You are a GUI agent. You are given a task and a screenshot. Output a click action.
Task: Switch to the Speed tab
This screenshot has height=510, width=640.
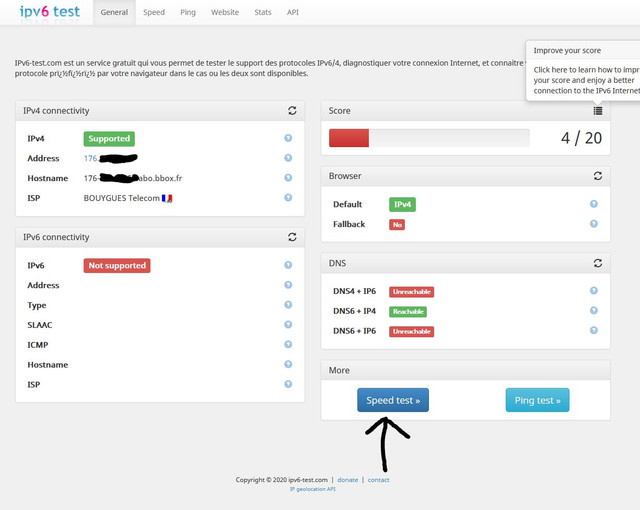tap(154, 12)
